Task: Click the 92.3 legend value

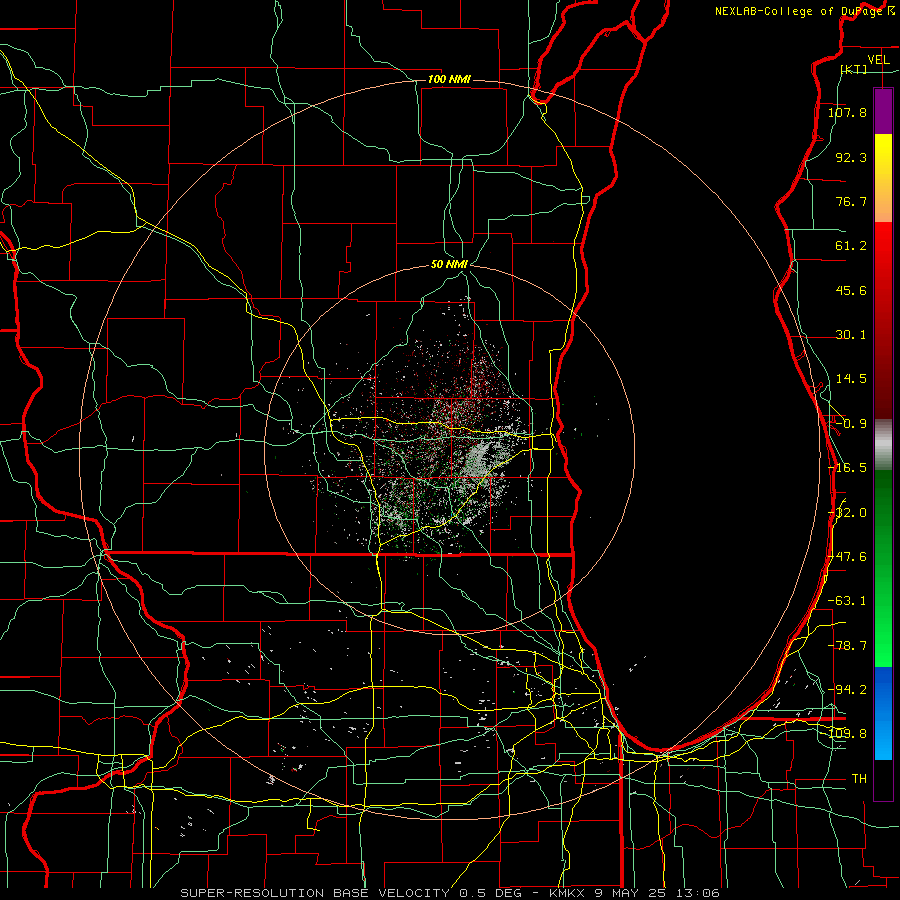Action: coord(851,157)
